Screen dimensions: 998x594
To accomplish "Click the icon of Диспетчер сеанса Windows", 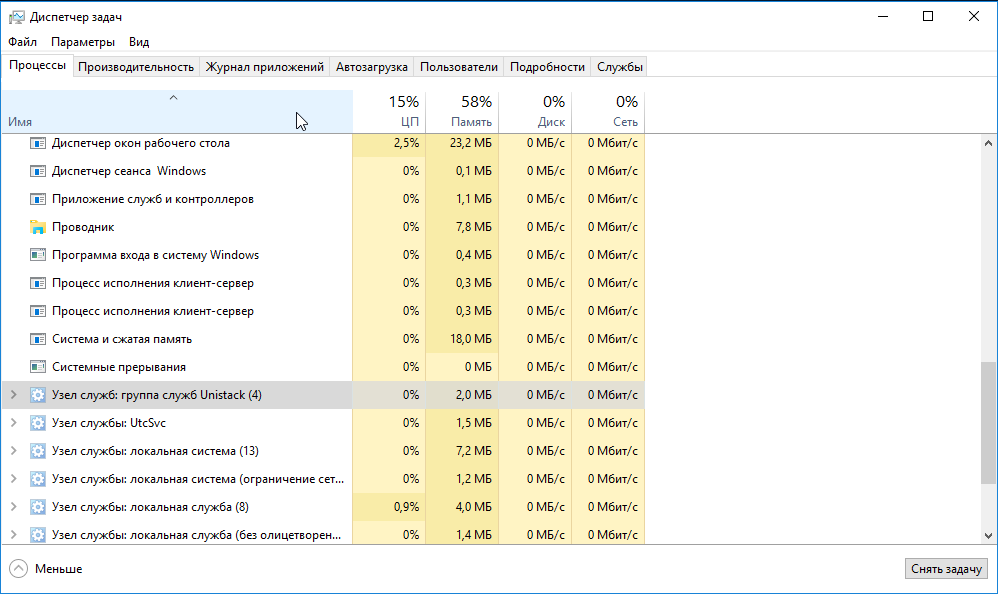I will (38, 171).
